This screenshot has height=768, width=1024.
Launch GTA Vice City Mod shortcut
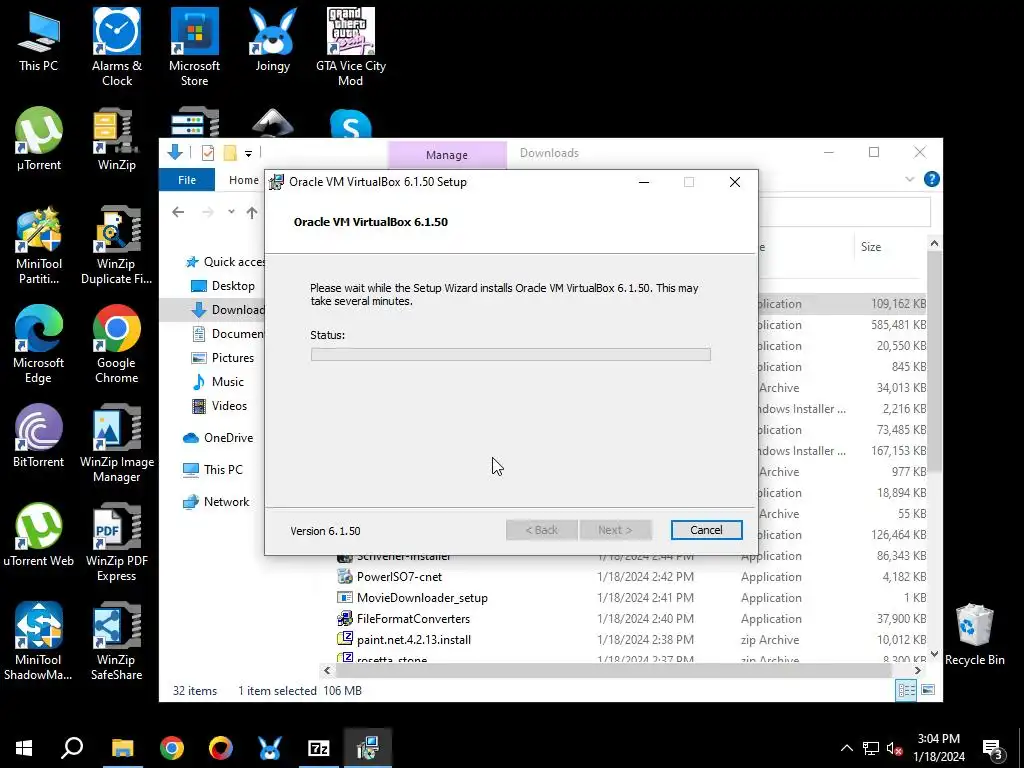pyautogui.click(x=351, y=46)
